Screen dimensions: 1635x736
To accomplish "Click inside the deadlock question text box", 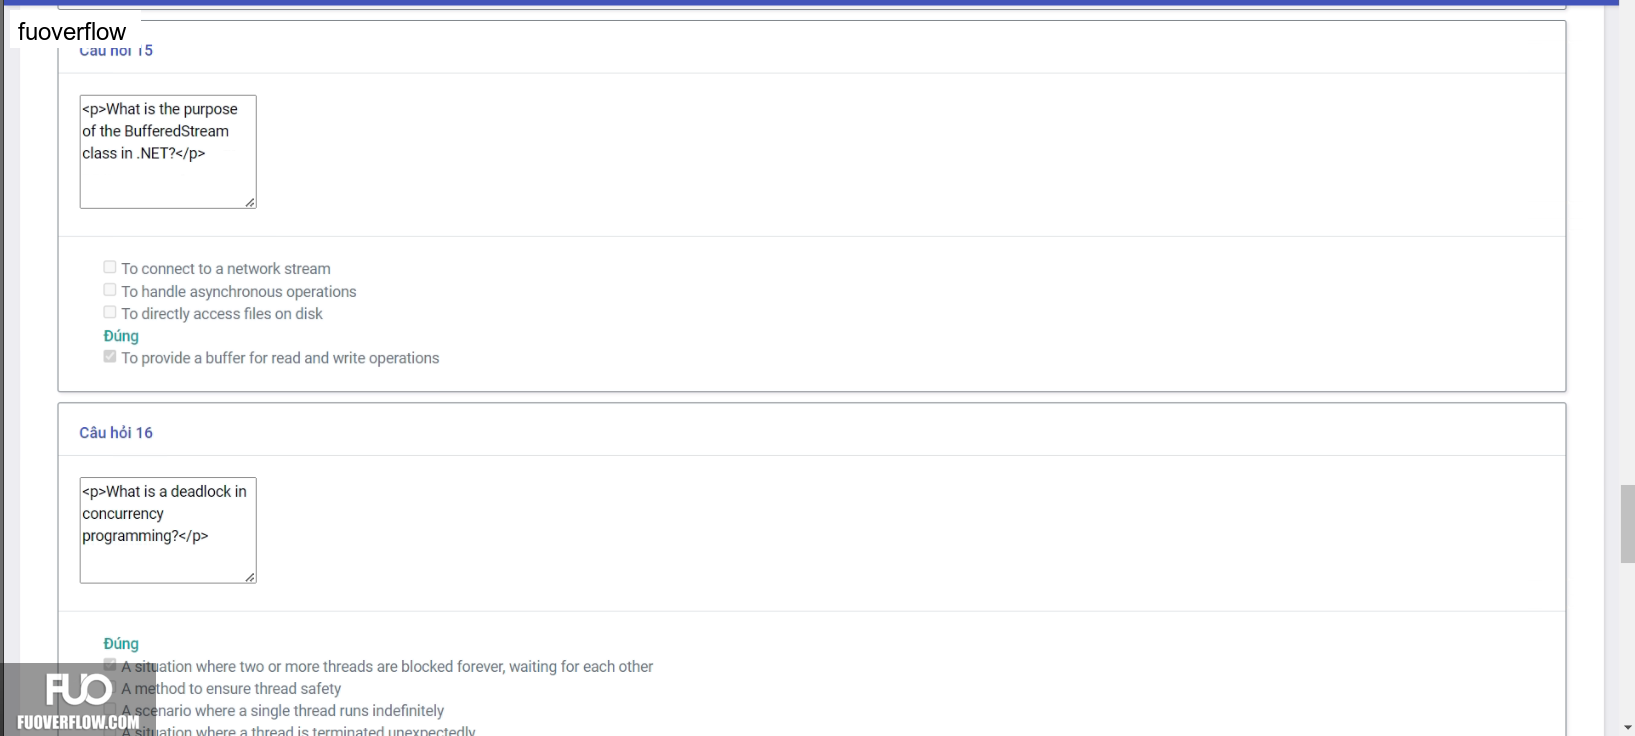I will [168, 530].
